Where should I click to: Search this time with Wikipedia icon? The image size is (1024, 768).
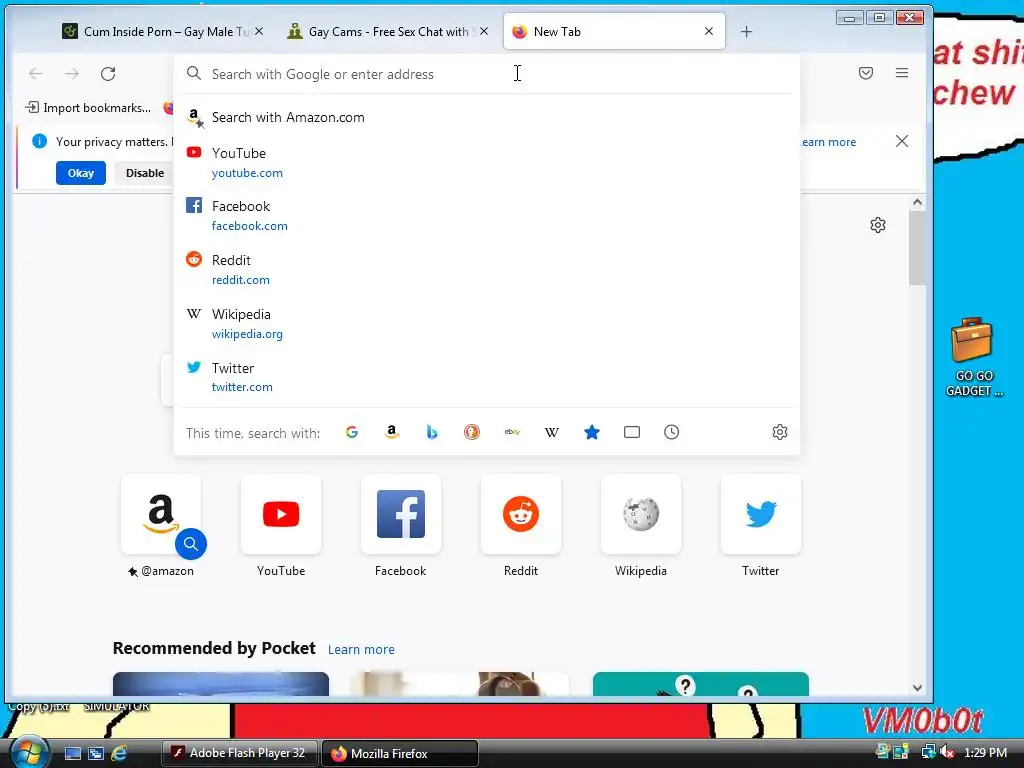click(552, 432)
